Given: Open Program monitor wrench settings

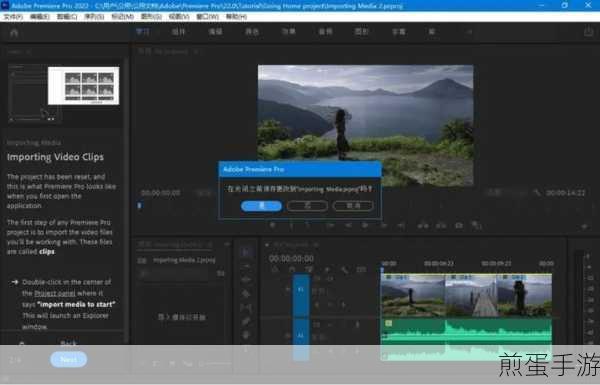Looking at the screenshot, I should click(x=537, y=193).
